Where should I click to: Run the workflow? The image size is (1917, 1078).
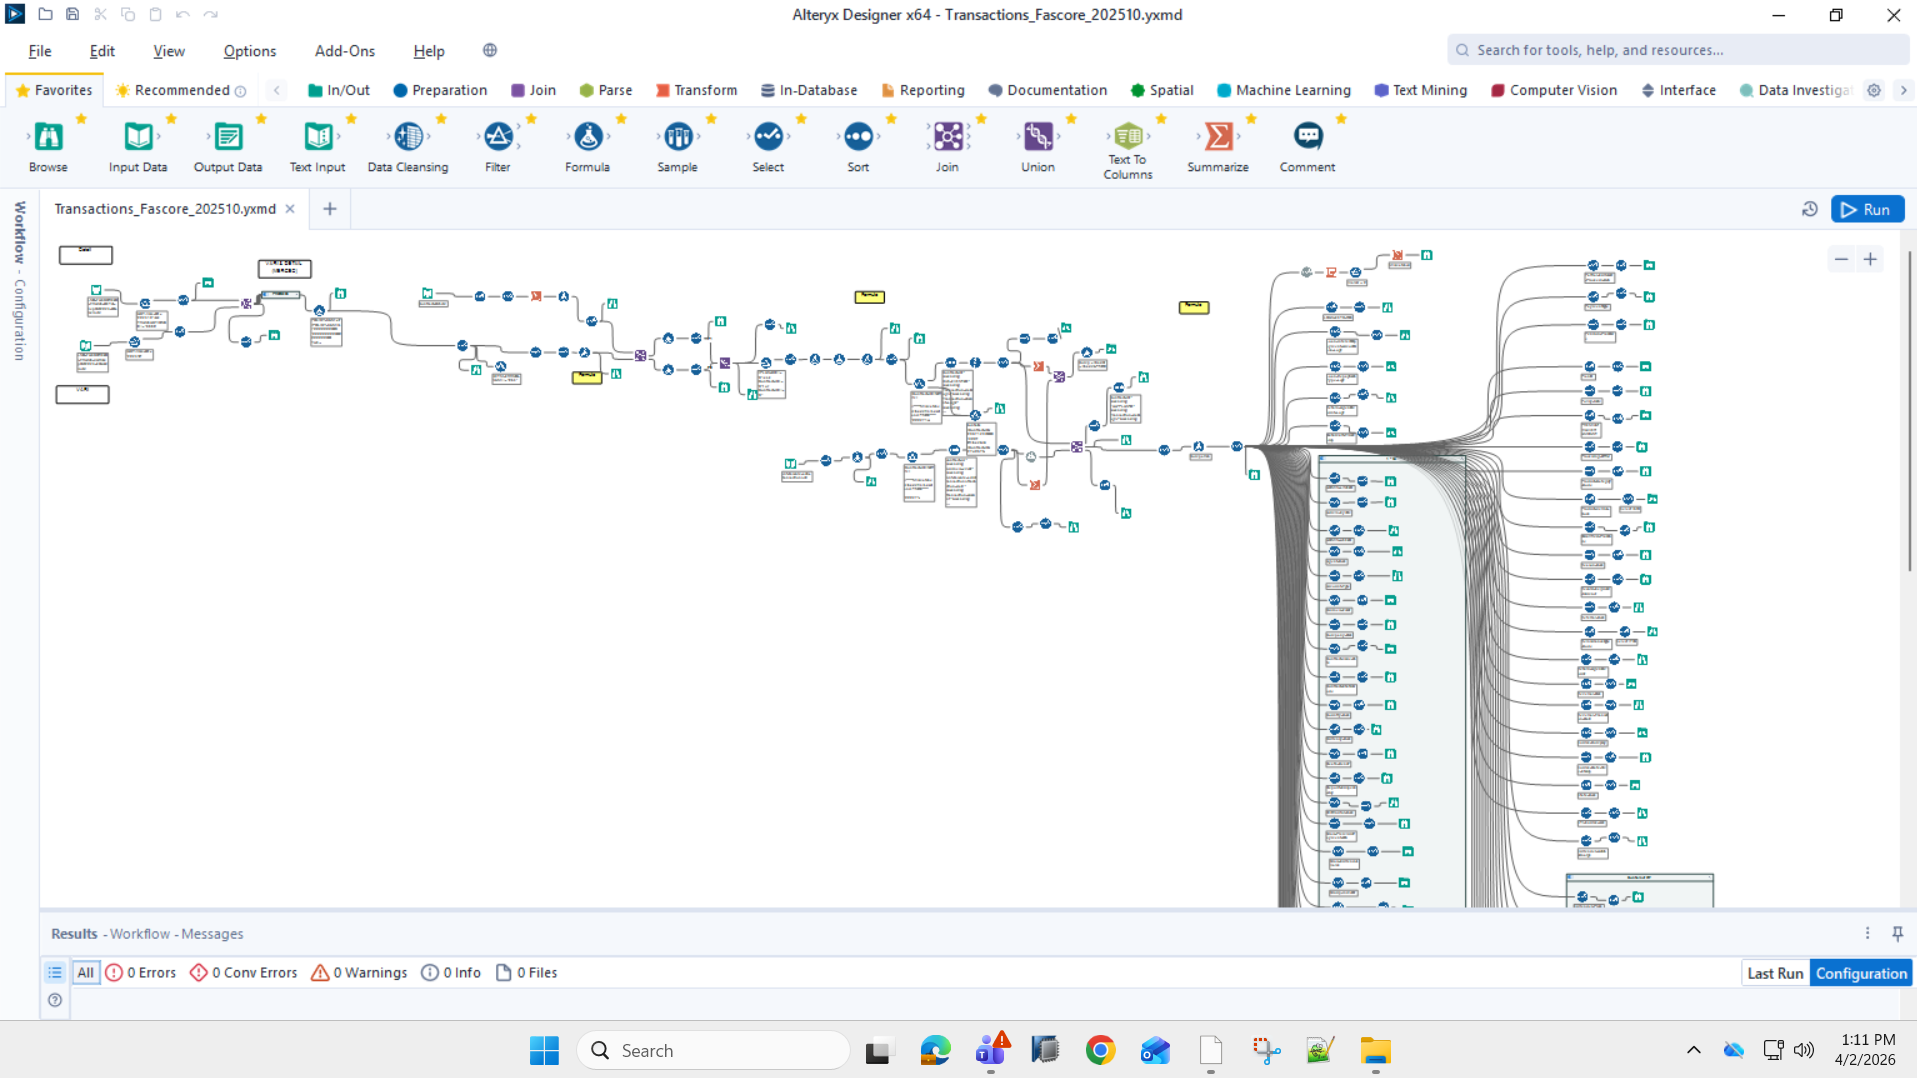click(1867, 209)
